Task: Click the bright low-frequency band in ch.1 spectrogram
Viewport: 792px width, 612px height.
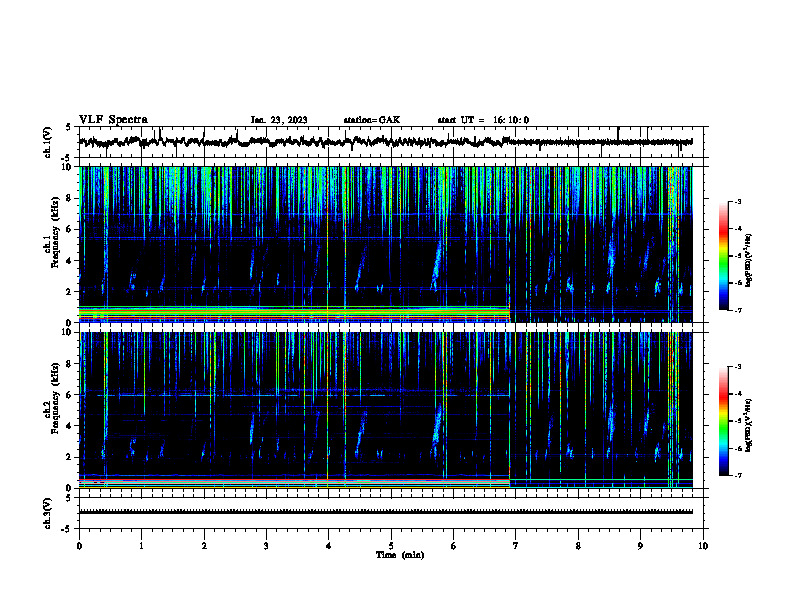Action: point(294,313)
